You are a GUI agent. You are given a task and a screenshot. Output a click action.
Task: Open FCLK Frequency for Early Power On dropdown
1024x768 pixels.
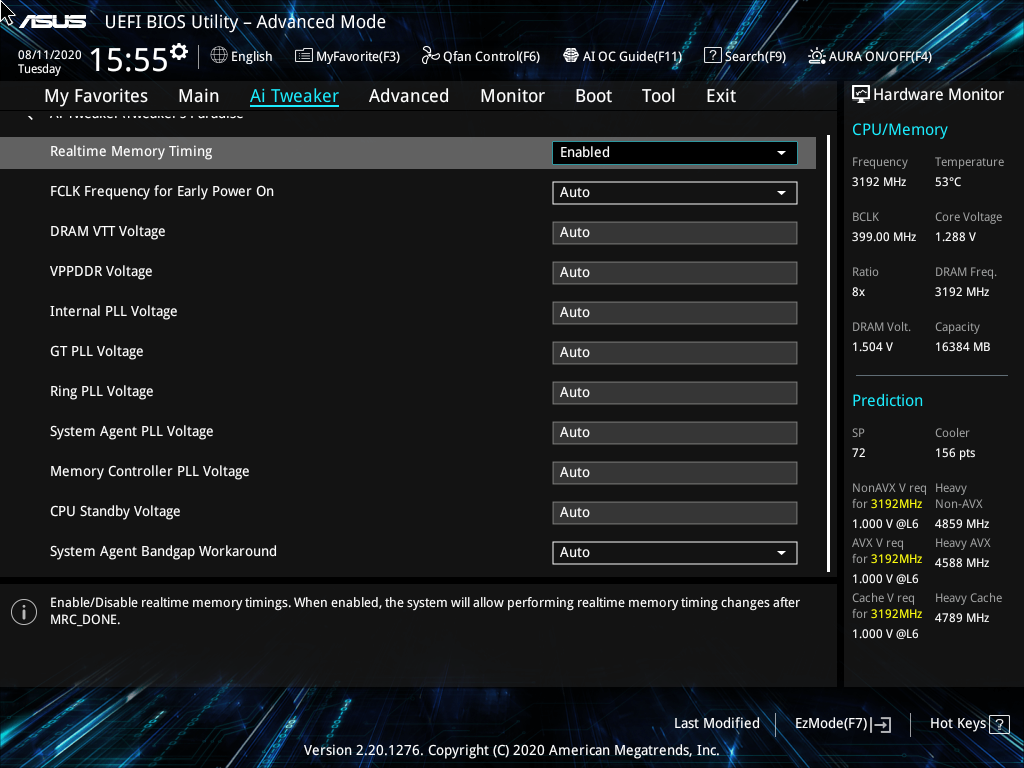click(x=675, y=193)
